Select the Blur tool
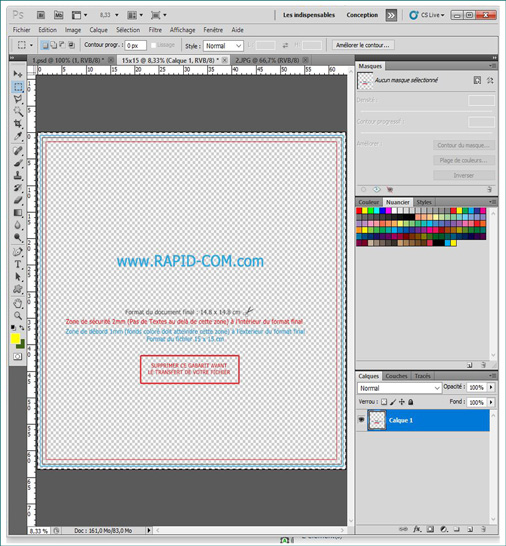 (17, 225)
